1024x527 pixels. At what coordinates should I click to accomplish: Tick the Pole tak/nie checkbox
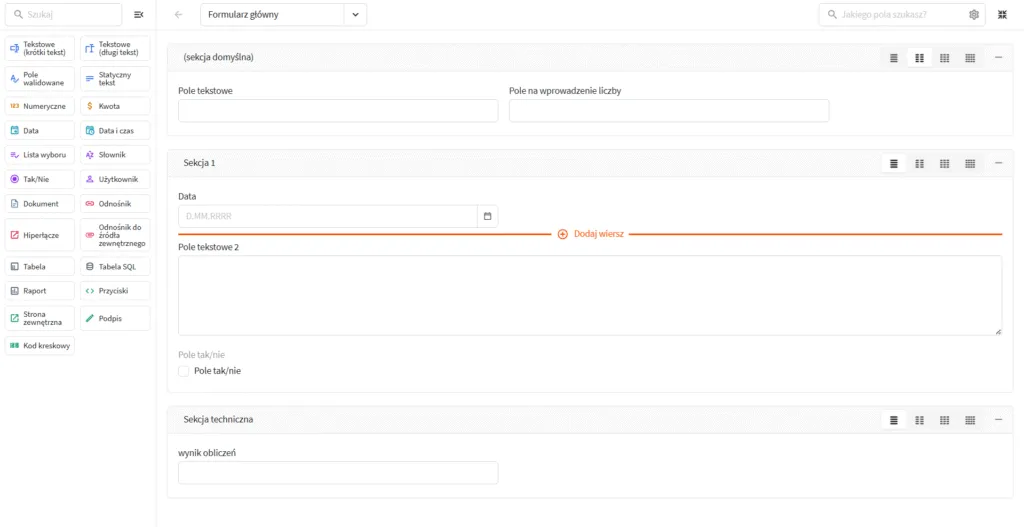click(184, 371)
